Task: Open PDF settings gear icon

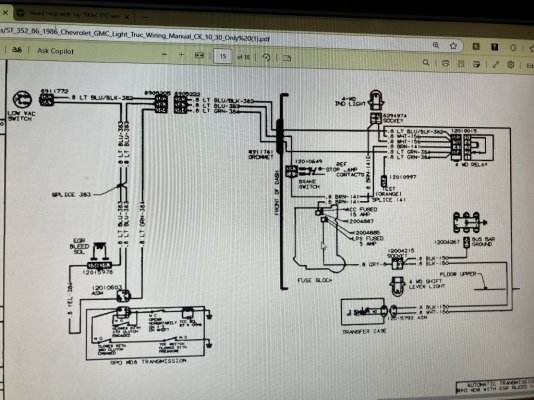Action: 511,65
